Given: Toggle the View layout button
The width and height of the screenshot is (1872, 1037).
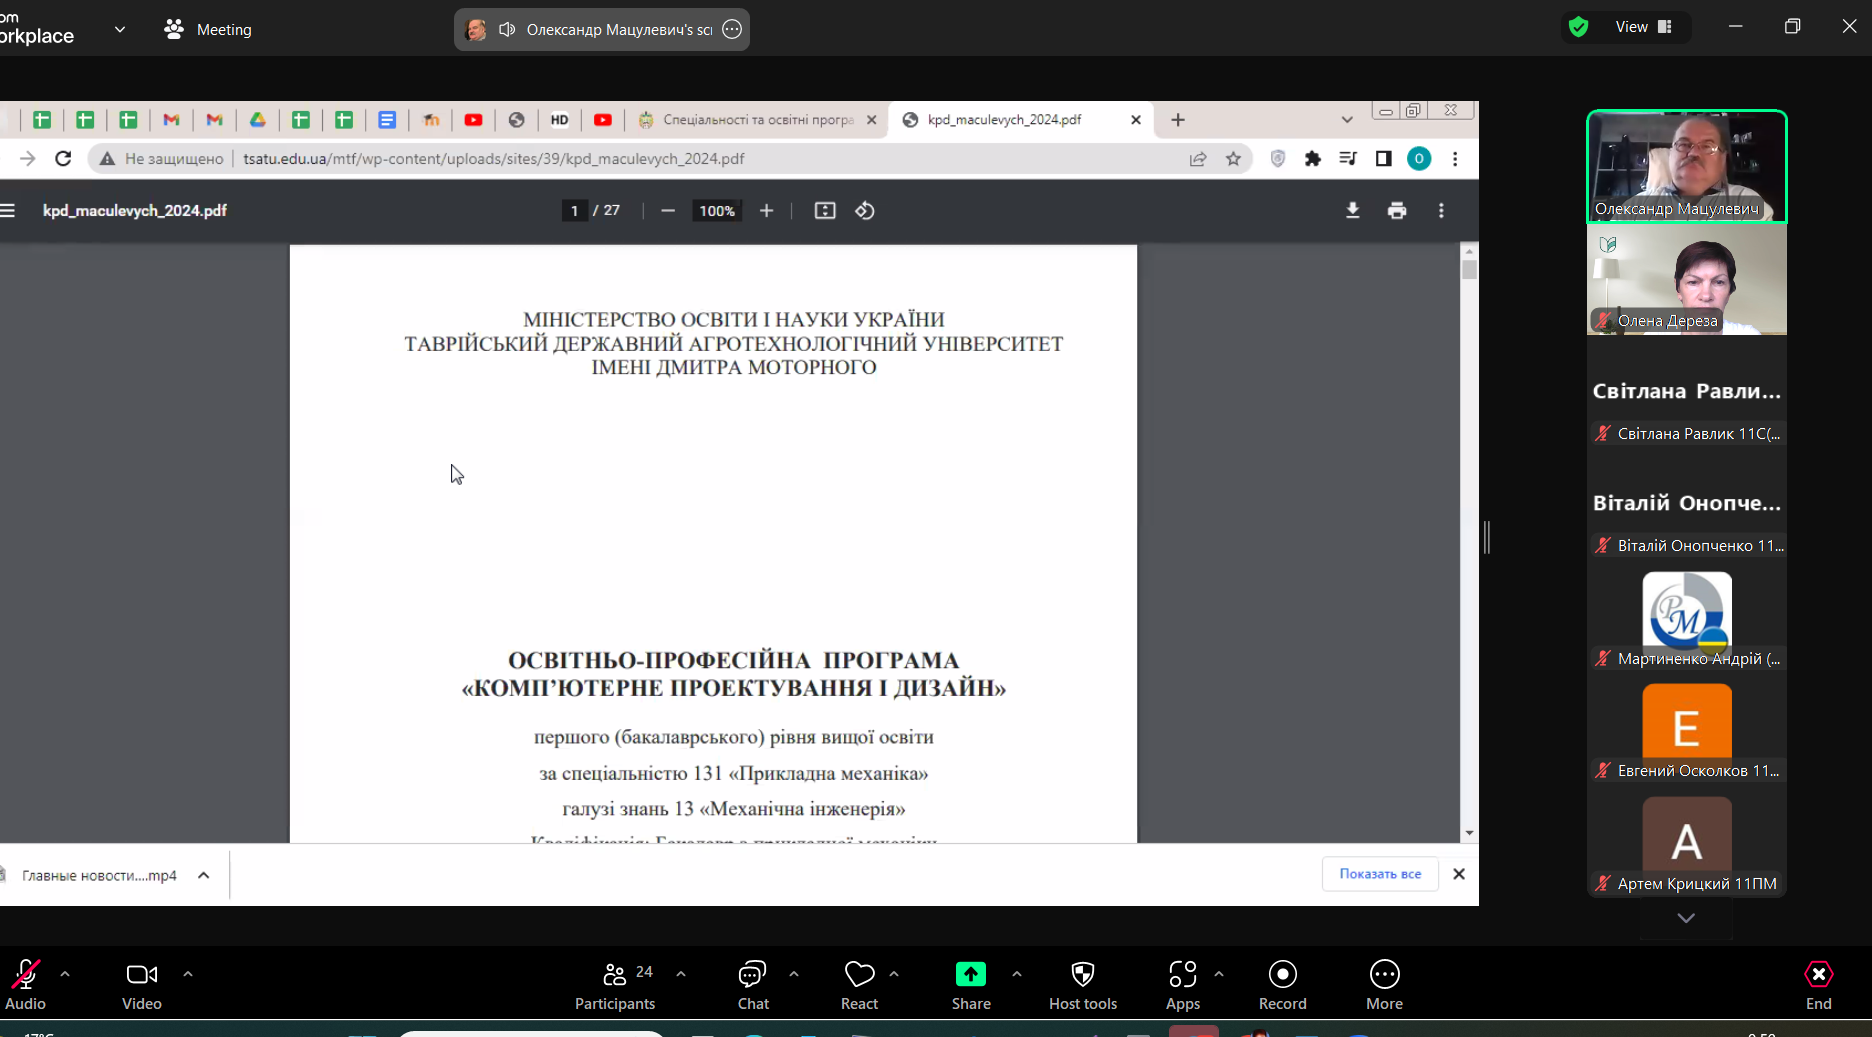Looking at the screenshot, I should pyautogui.click(x=1642, y=27).
